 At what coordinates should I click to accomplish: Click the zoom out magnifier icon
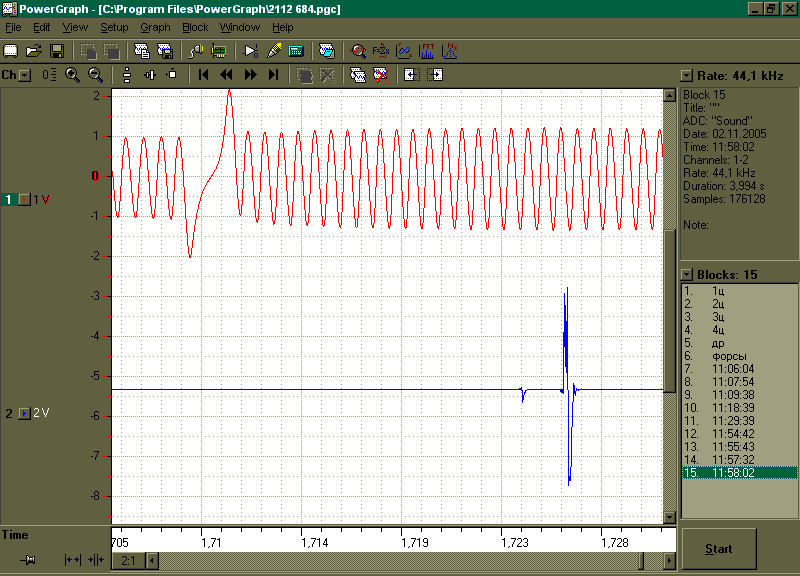click(95, 75)
